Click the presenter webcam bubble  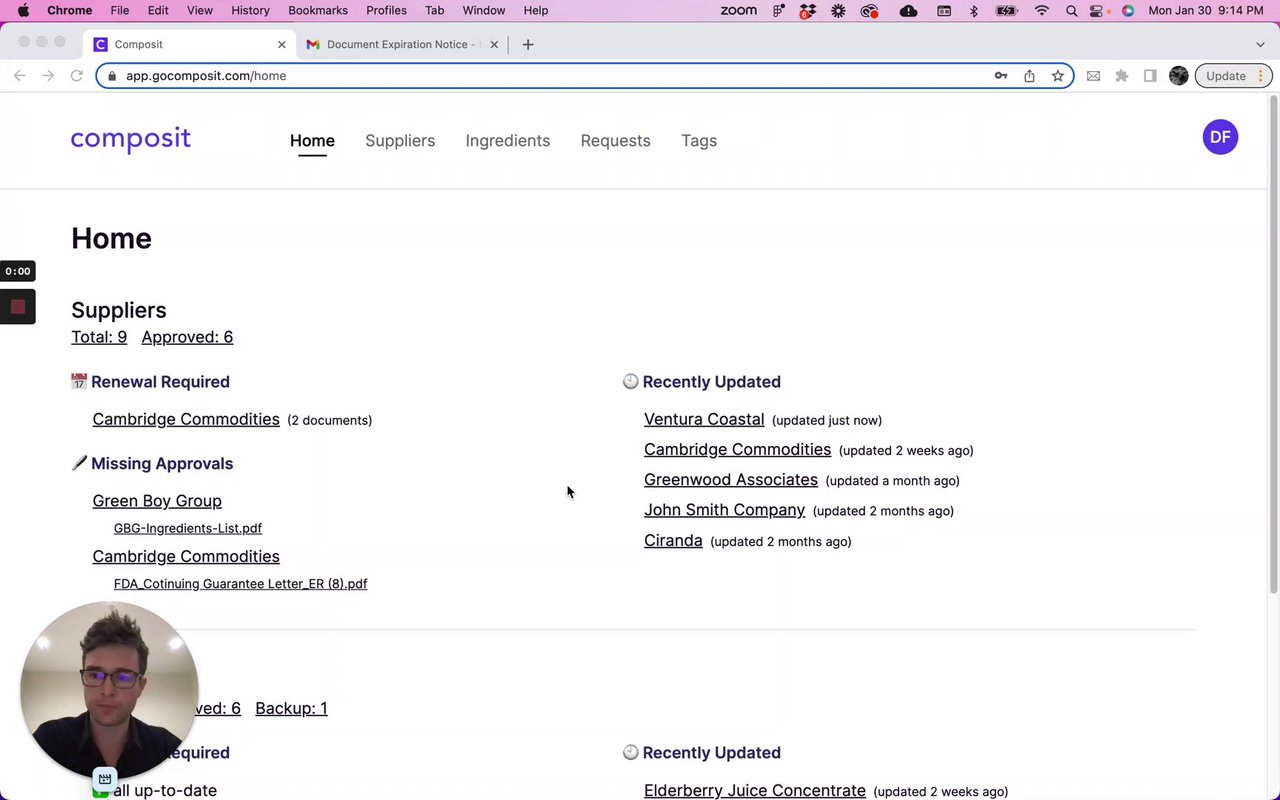(108, 690)
